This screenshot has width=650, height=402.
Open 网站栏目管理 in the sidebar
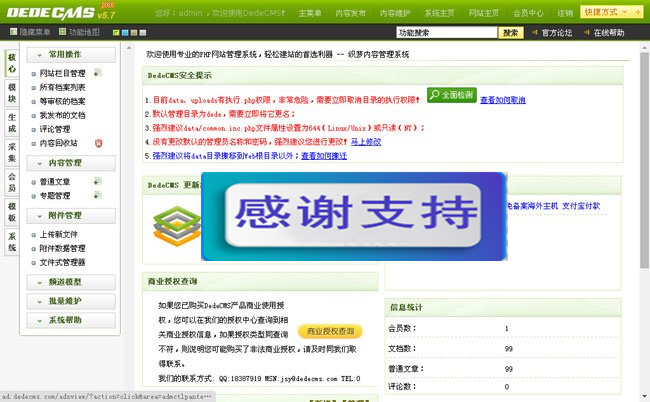[62, 73]
